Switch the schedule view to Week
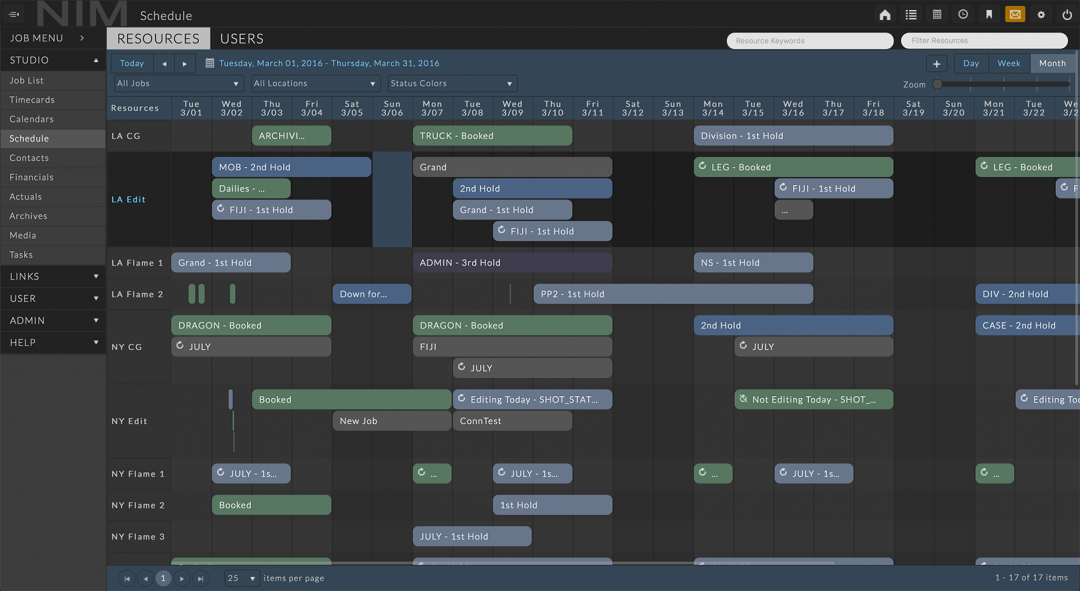Viewport: 1080px width, 591px height. [1010, 62]
